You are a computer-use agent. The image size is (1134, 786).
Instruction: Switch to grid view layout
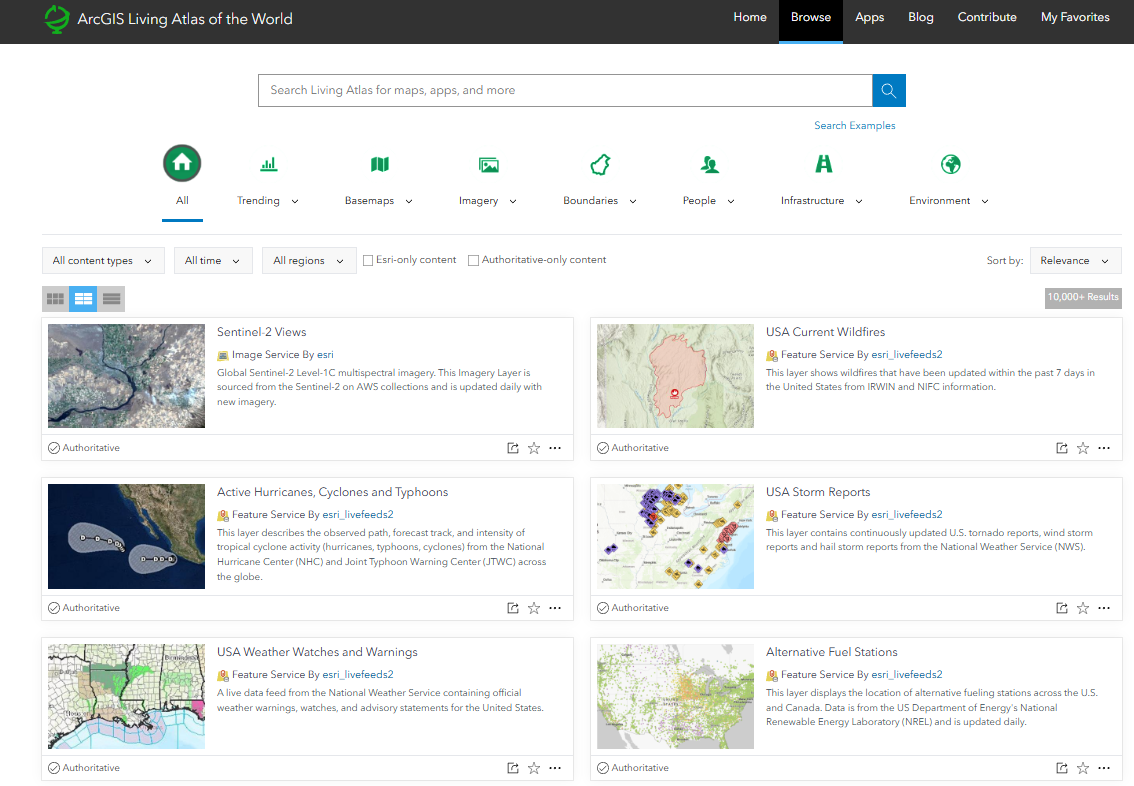point(56,298)
